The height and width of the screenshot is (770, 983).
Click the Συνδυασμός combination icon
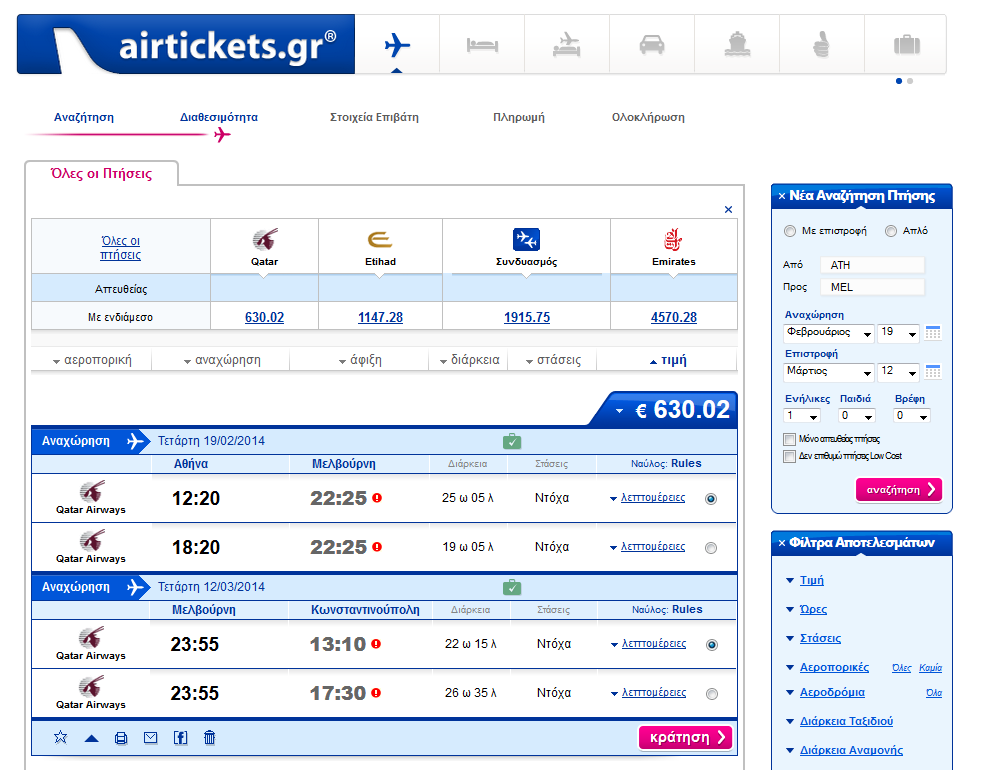click(x=527, y=240)
